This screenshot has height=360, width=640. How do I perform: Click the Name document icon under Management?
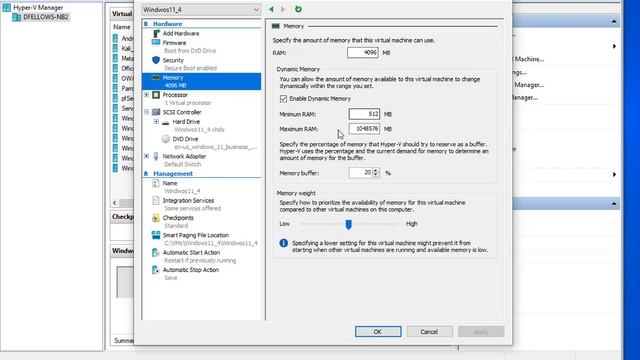click(x=156, y=183)
